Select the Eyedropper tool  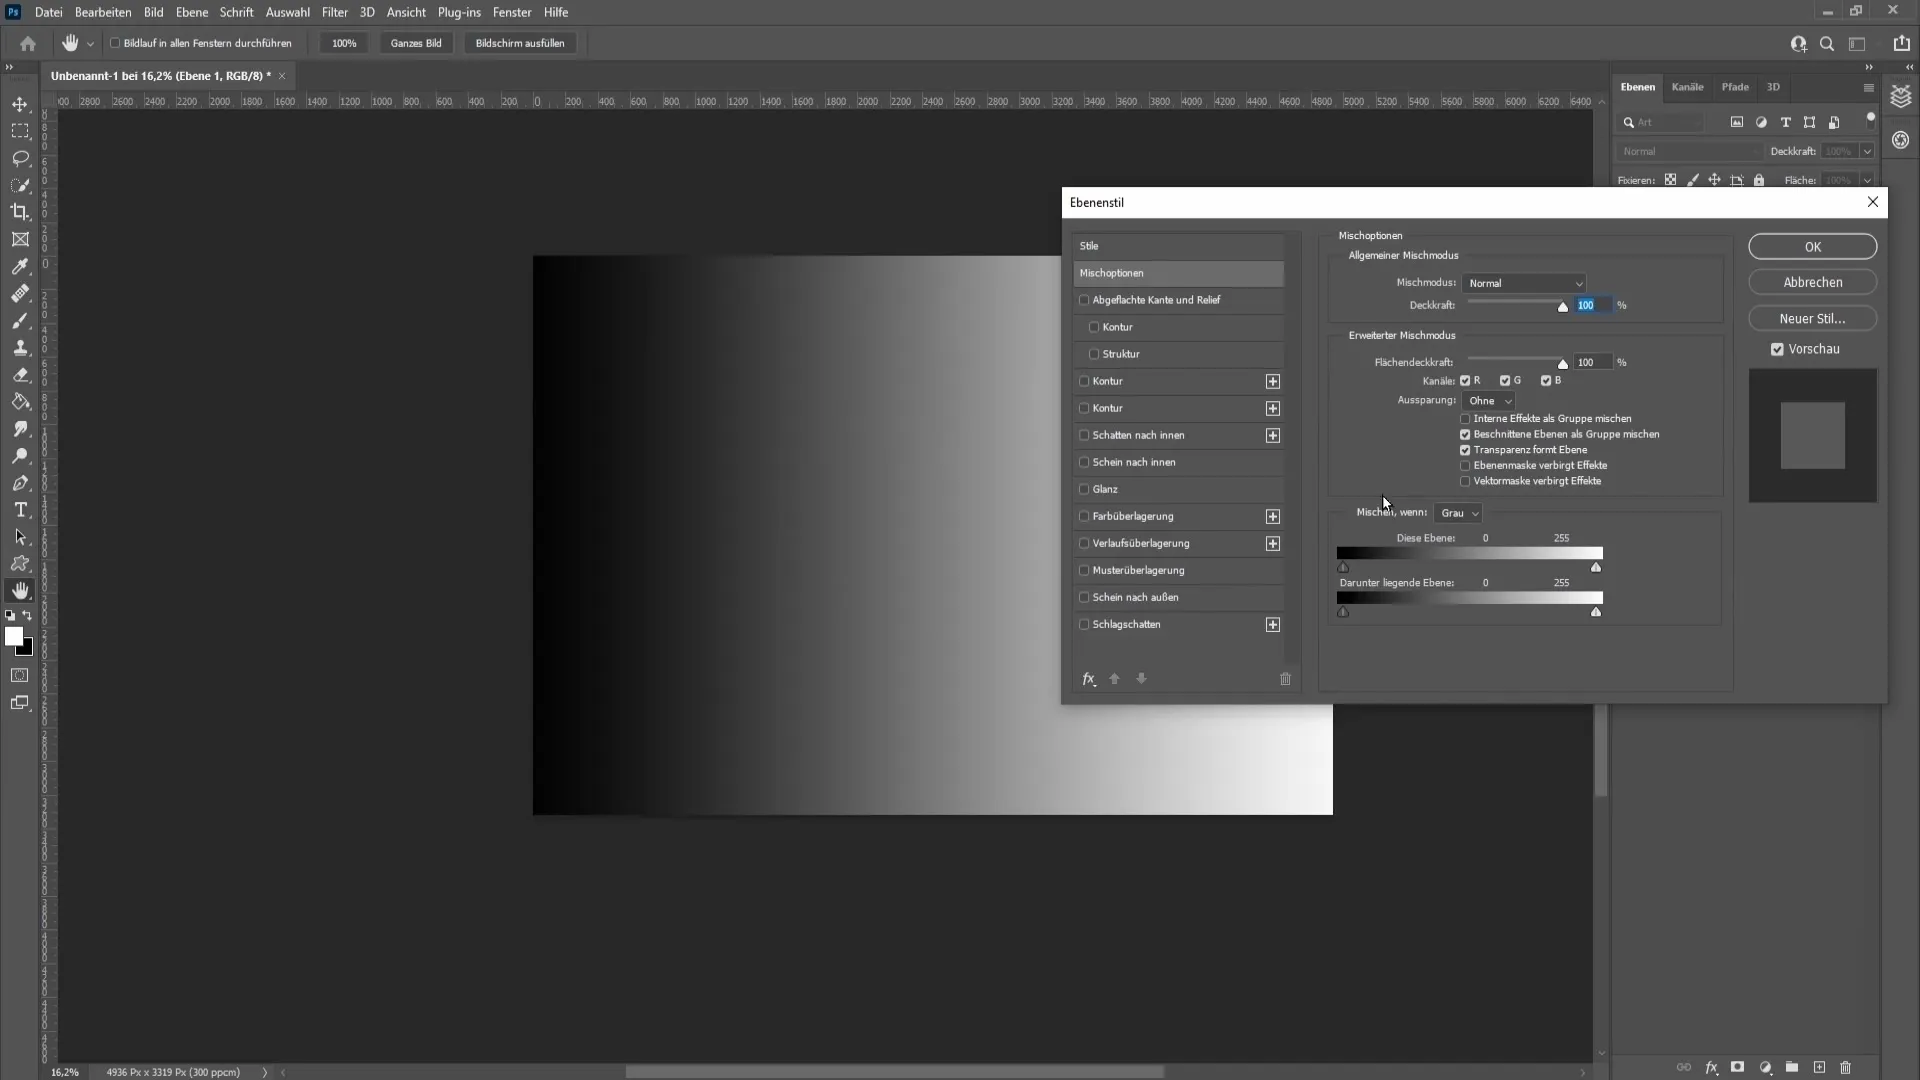pyautogui.click(x=20, y=266)
